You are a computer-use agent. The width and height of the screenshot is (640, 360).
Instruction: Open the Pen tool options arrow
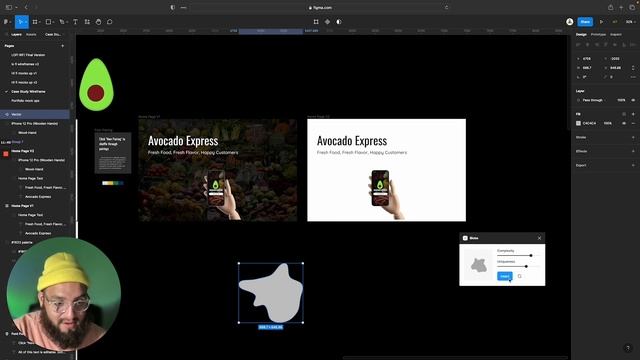point(67,22)
